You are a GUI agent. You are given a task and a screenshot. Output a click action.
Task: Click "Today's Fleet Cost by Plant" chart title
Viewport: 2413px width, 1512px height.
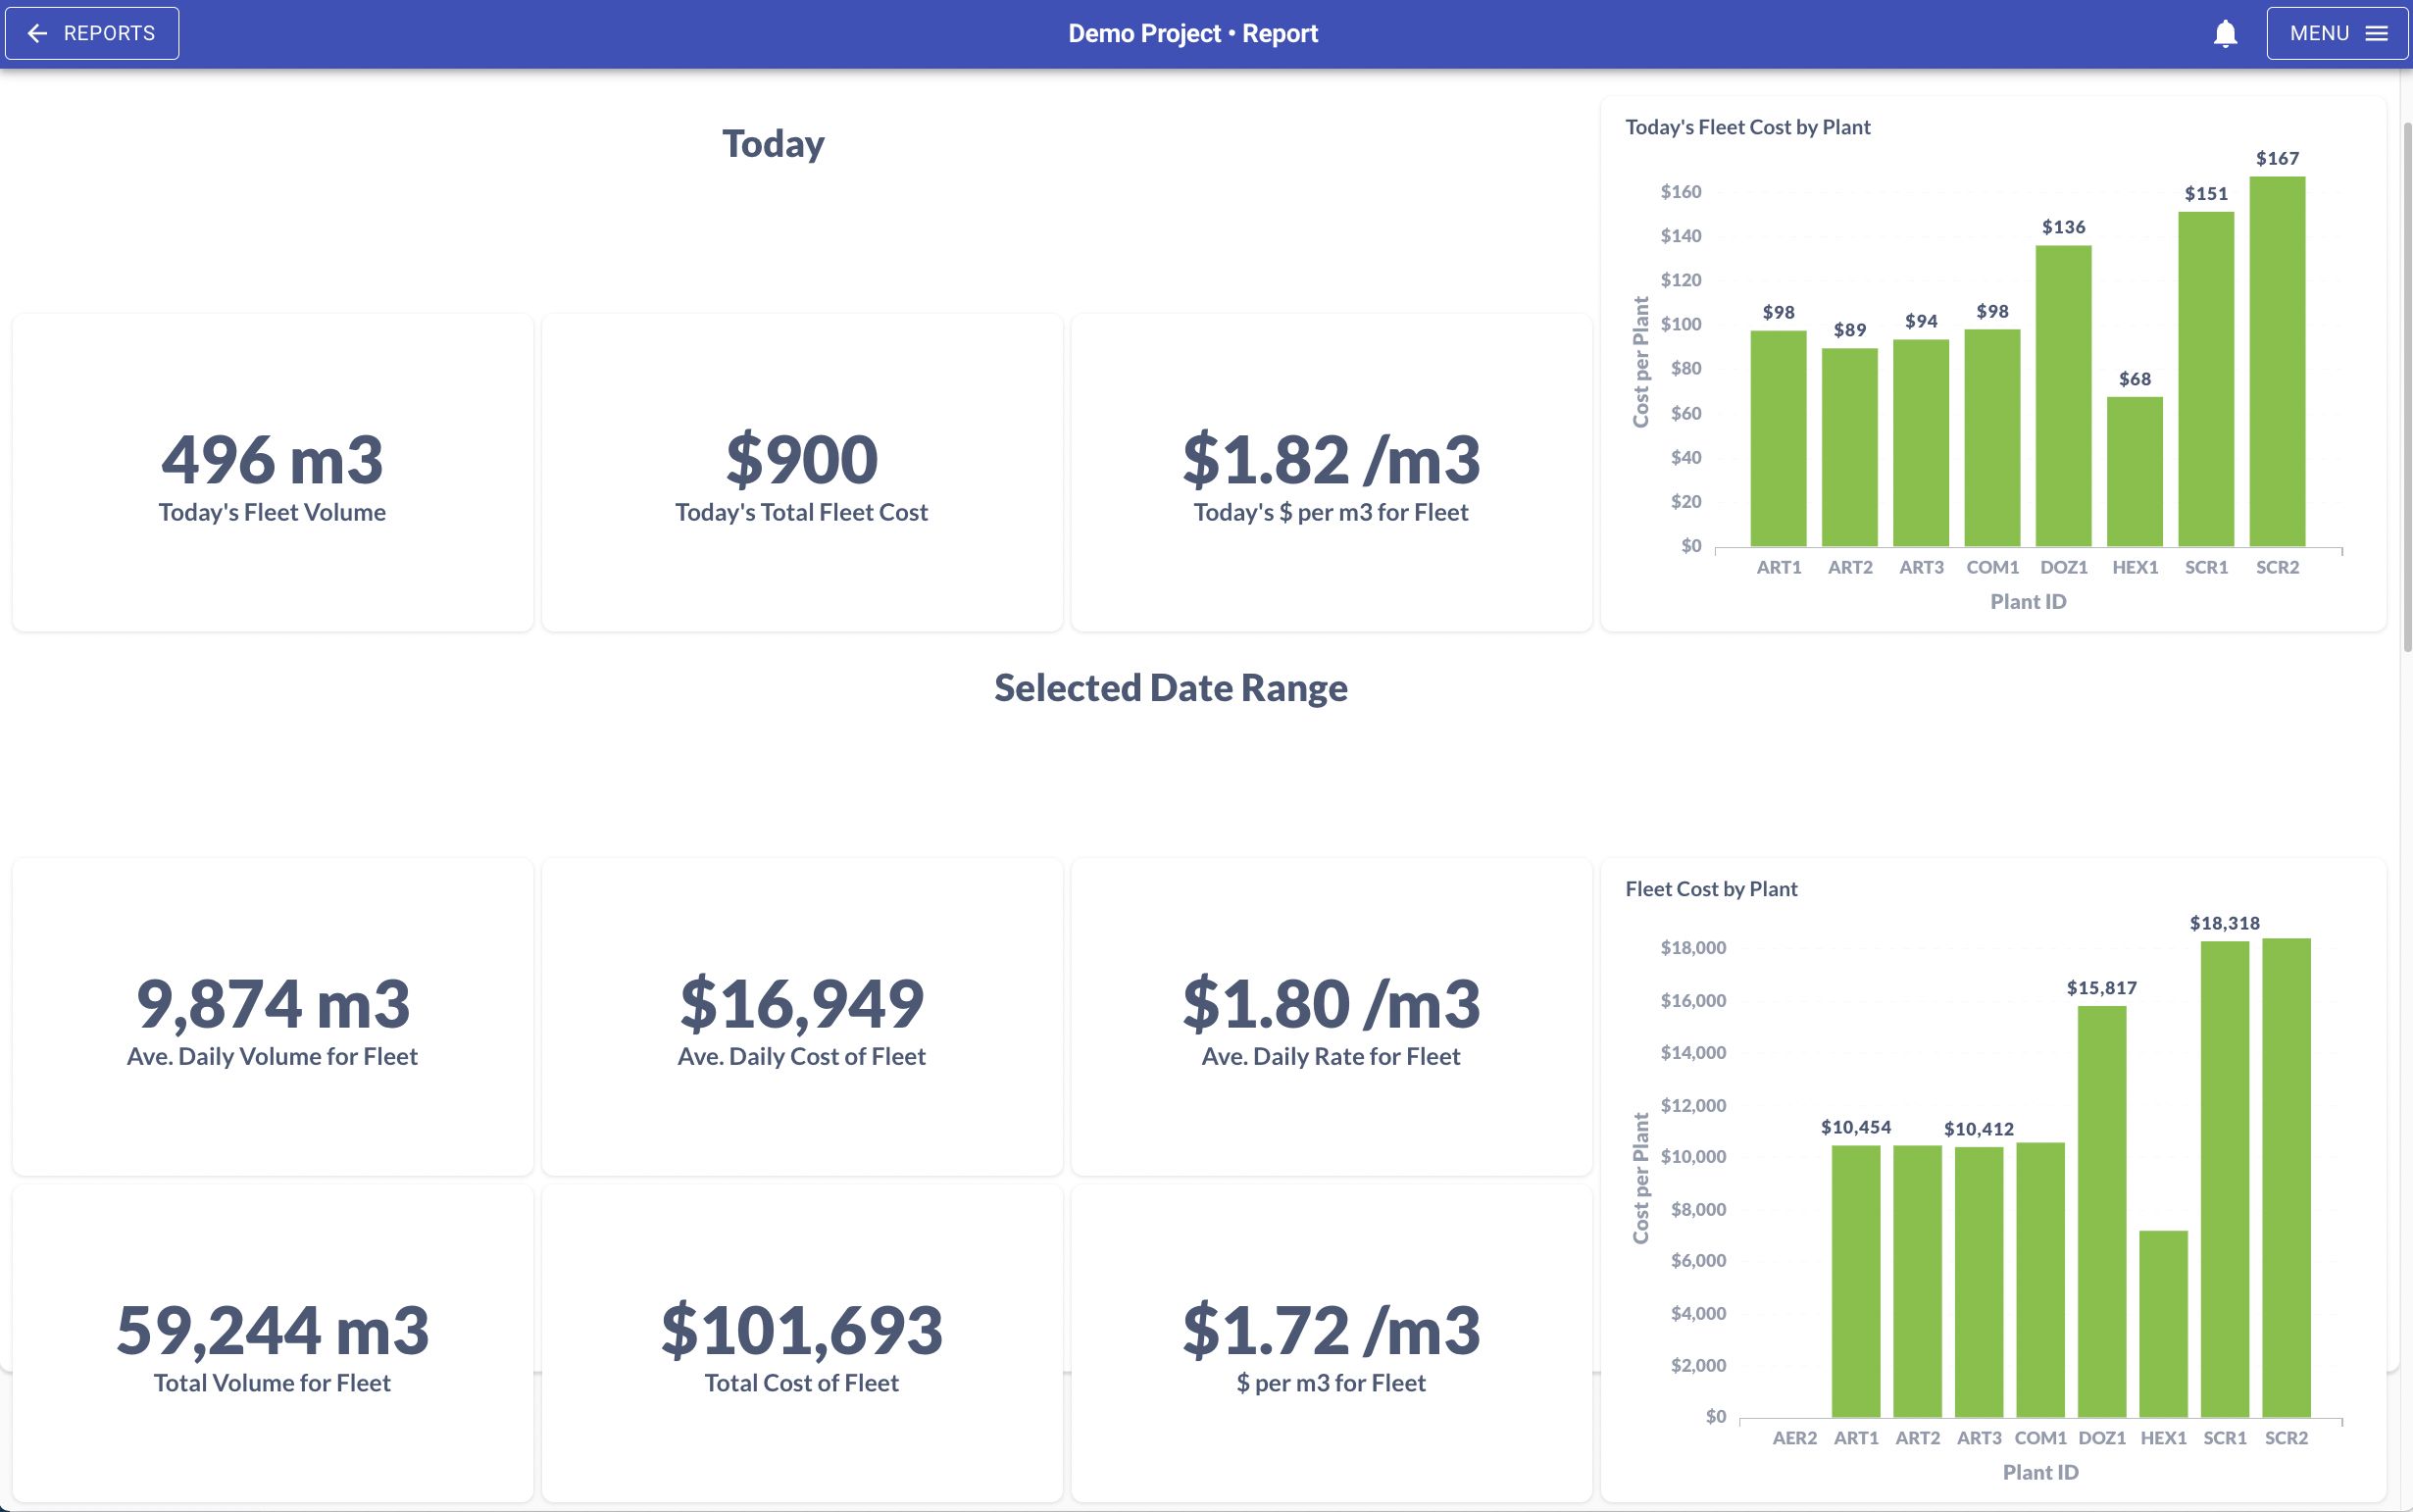click(1747, 127)
